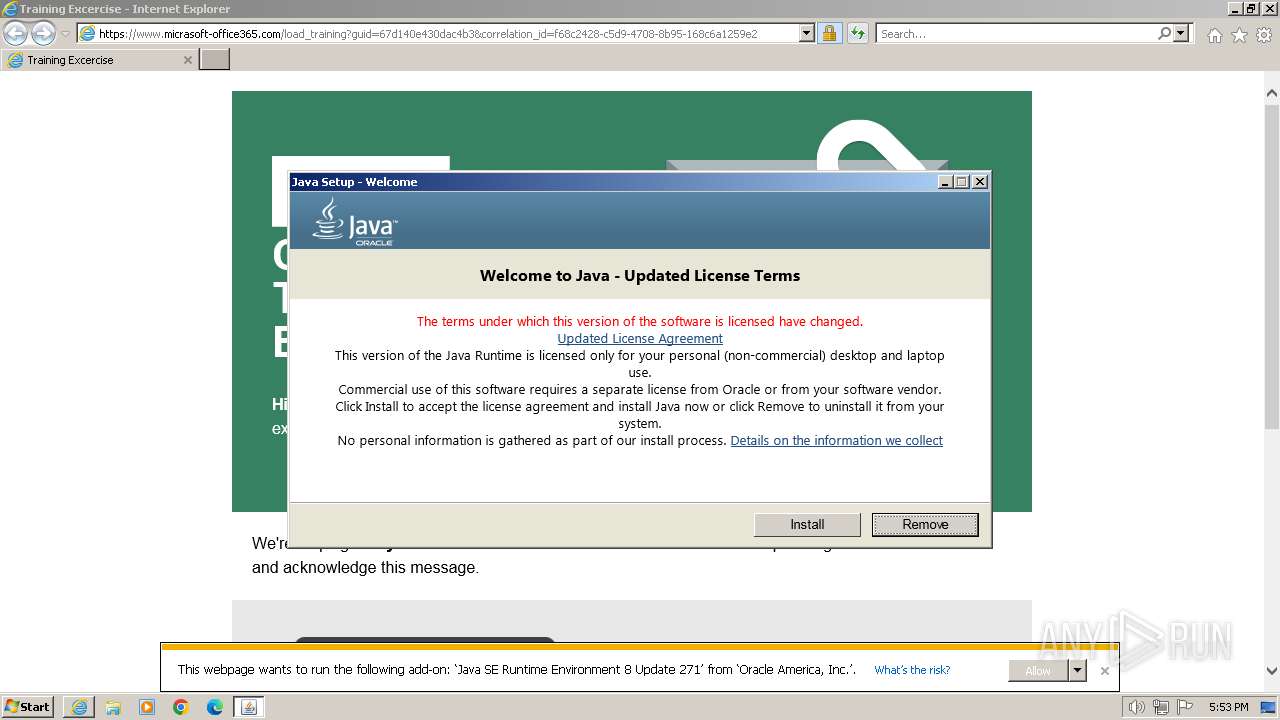This screenshot has width=1280, height=720.
Task: Click the network tray icon
Action: click(1161, 707)
